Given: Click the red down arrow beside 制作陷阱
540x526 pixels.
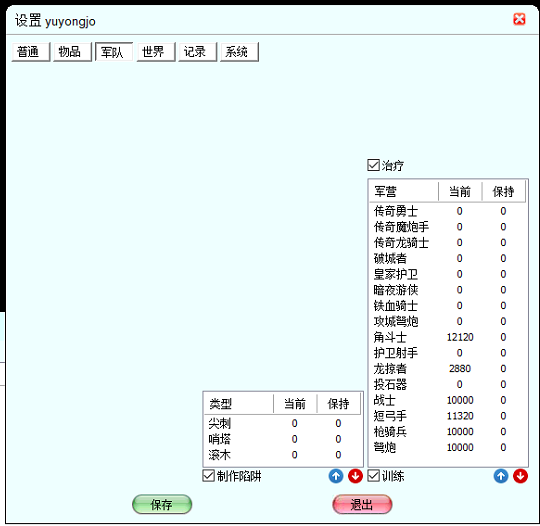Looking at the screenshot, I should pyautogui.click(x=355, y=476).
